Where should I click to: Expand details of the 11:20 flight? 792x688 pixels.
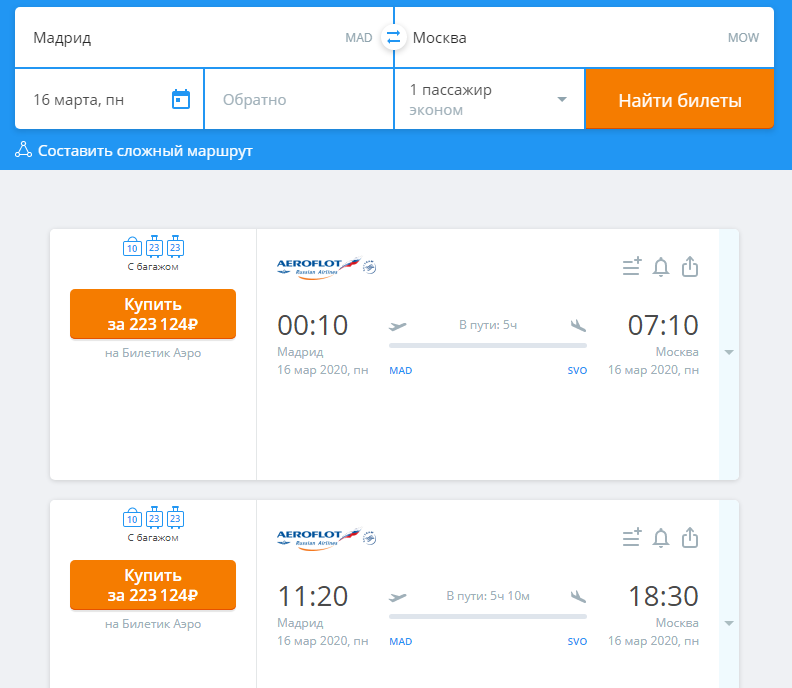point(729,623)
